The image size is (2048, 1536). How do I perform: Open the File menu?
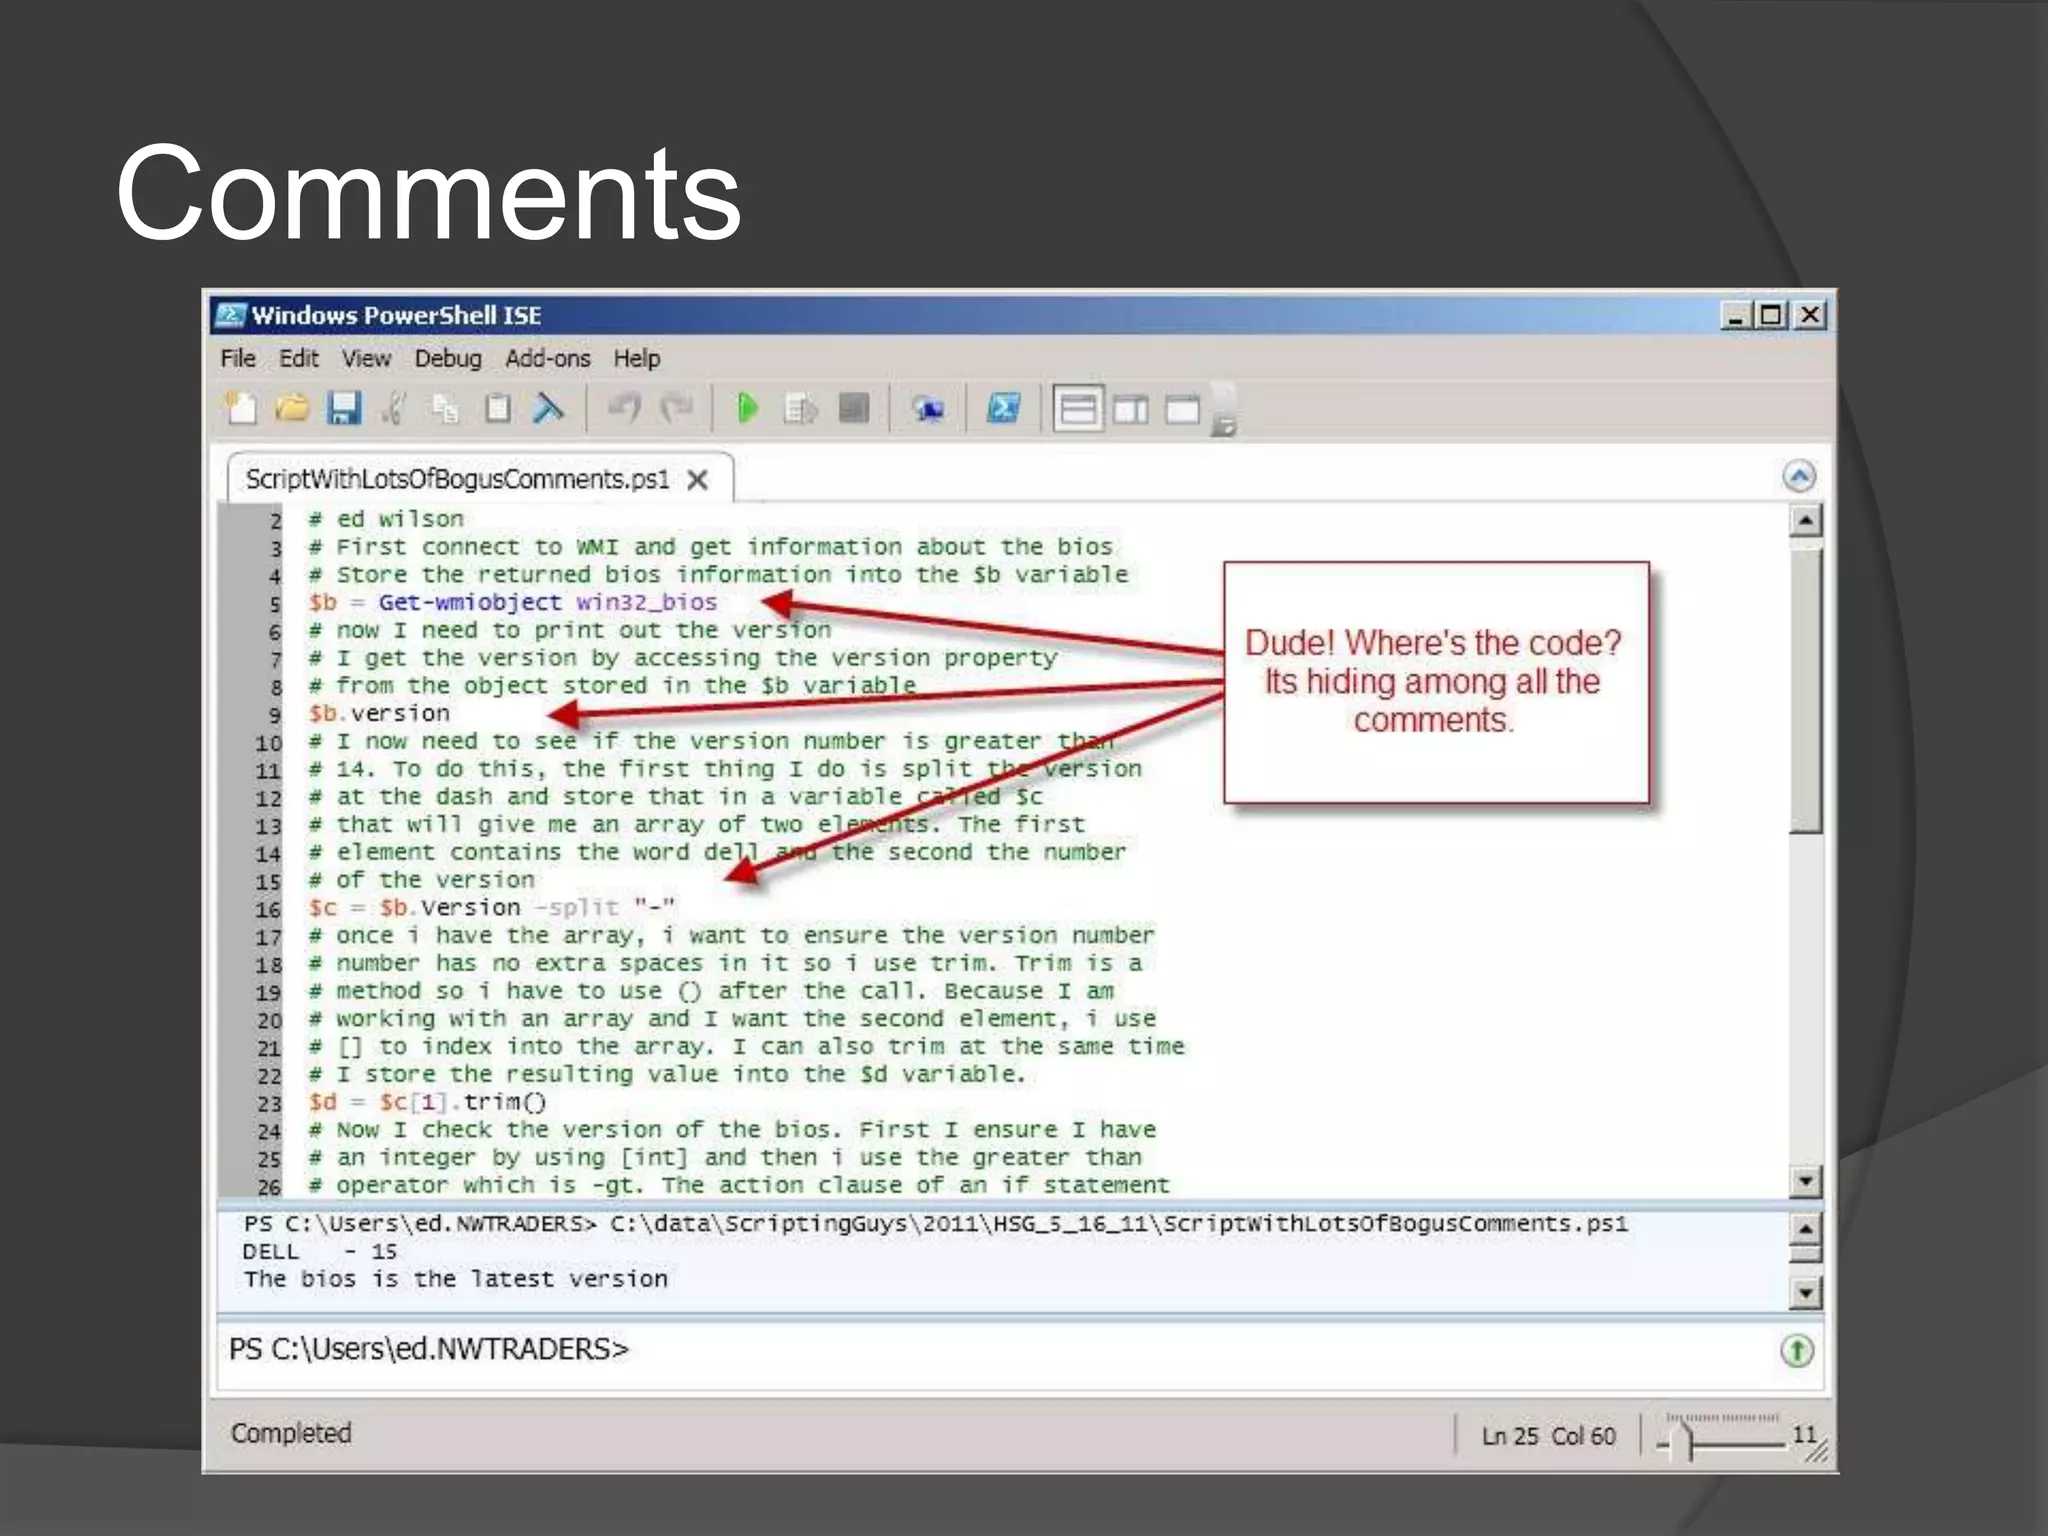tap(238, 358)
